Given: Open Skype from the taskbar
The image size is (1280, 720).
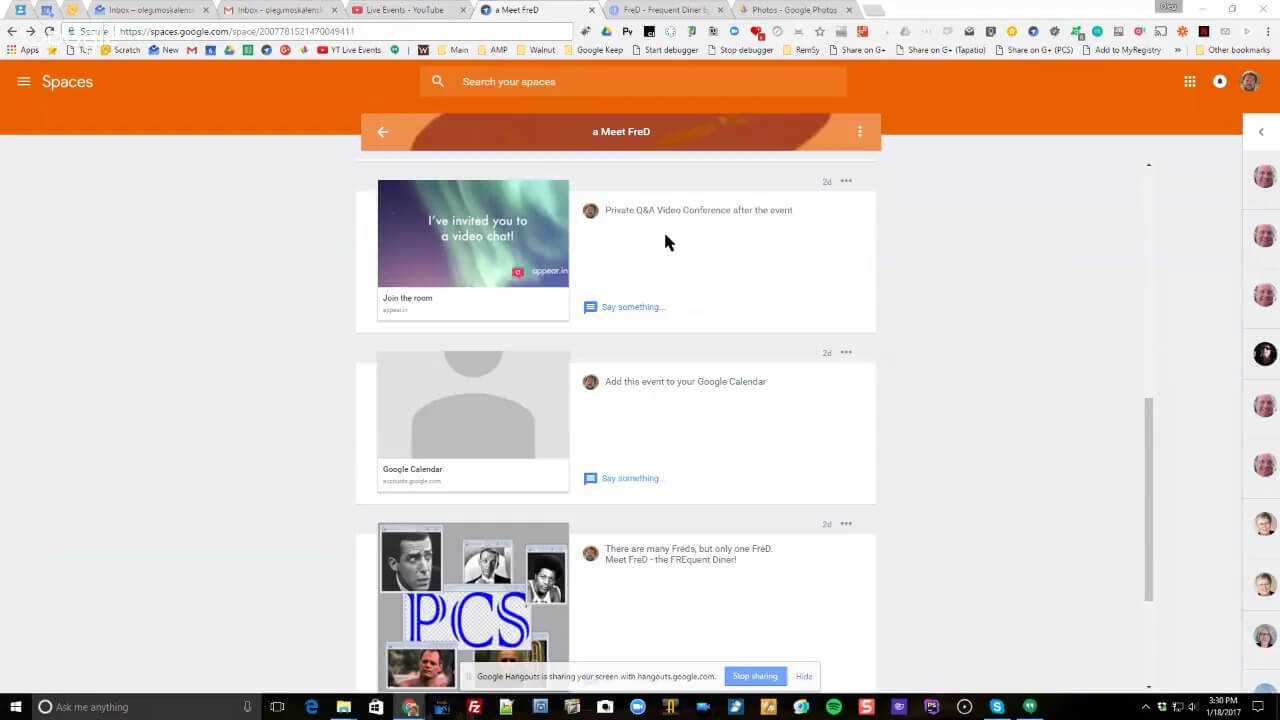Looking at the screenshot, I should click(x=996, y=707).
